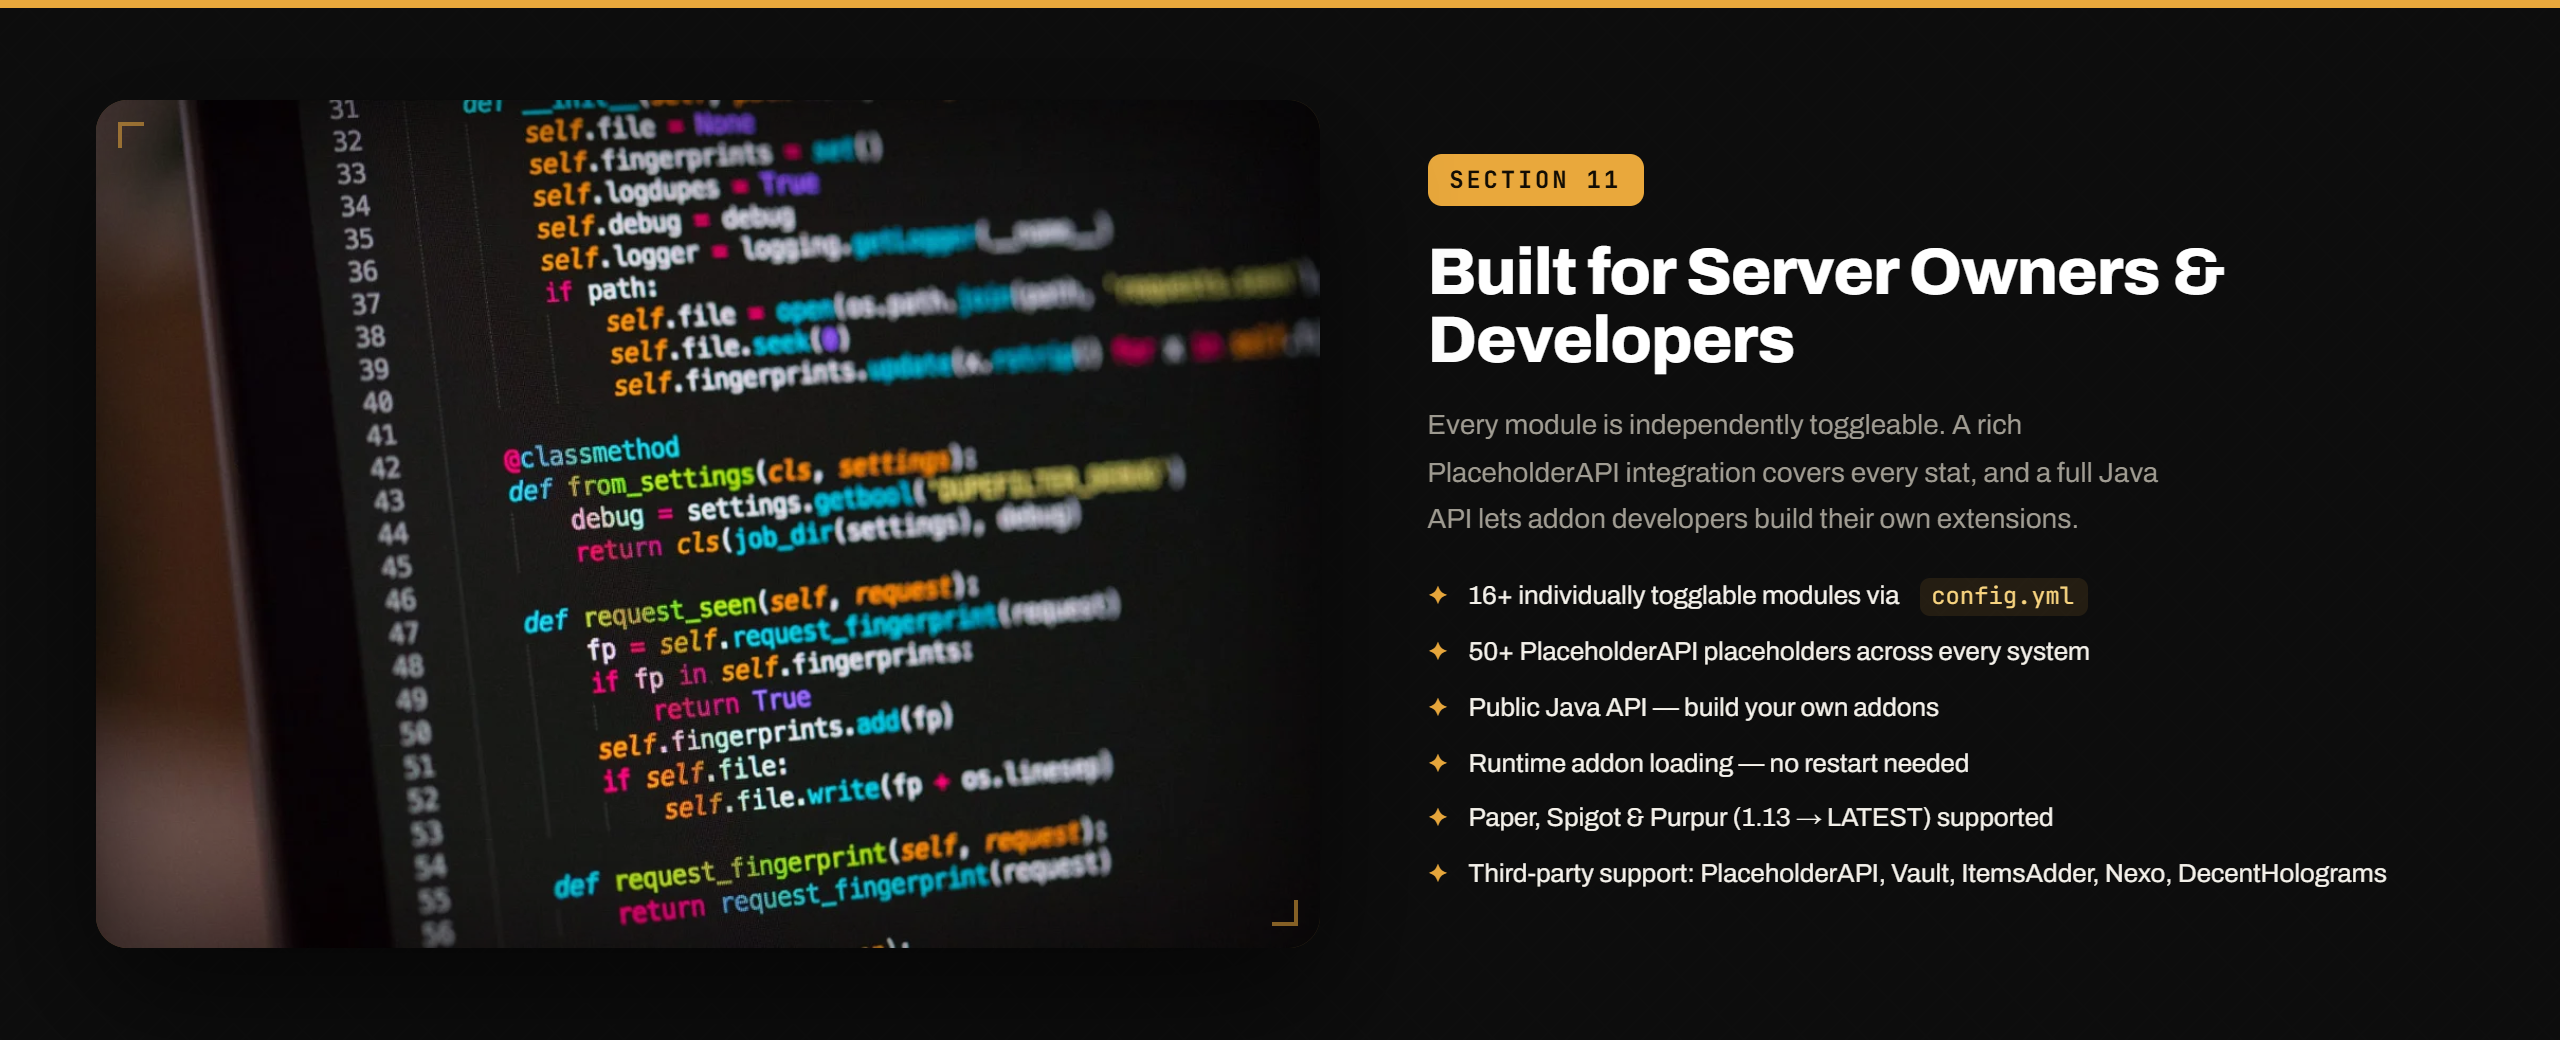Select text 'Public Java API — build your own addons'

tap(1703, 707)
